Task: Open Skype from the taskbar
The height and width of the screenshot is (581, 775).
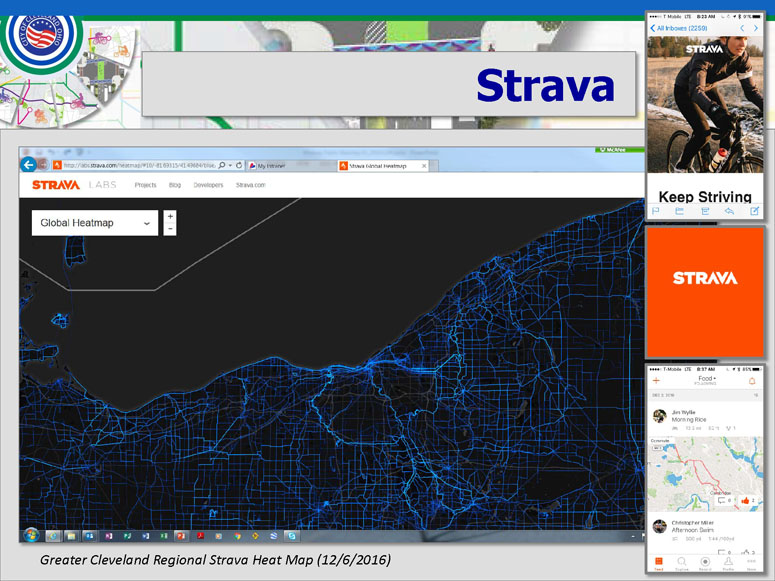Action: coord(292,536)
